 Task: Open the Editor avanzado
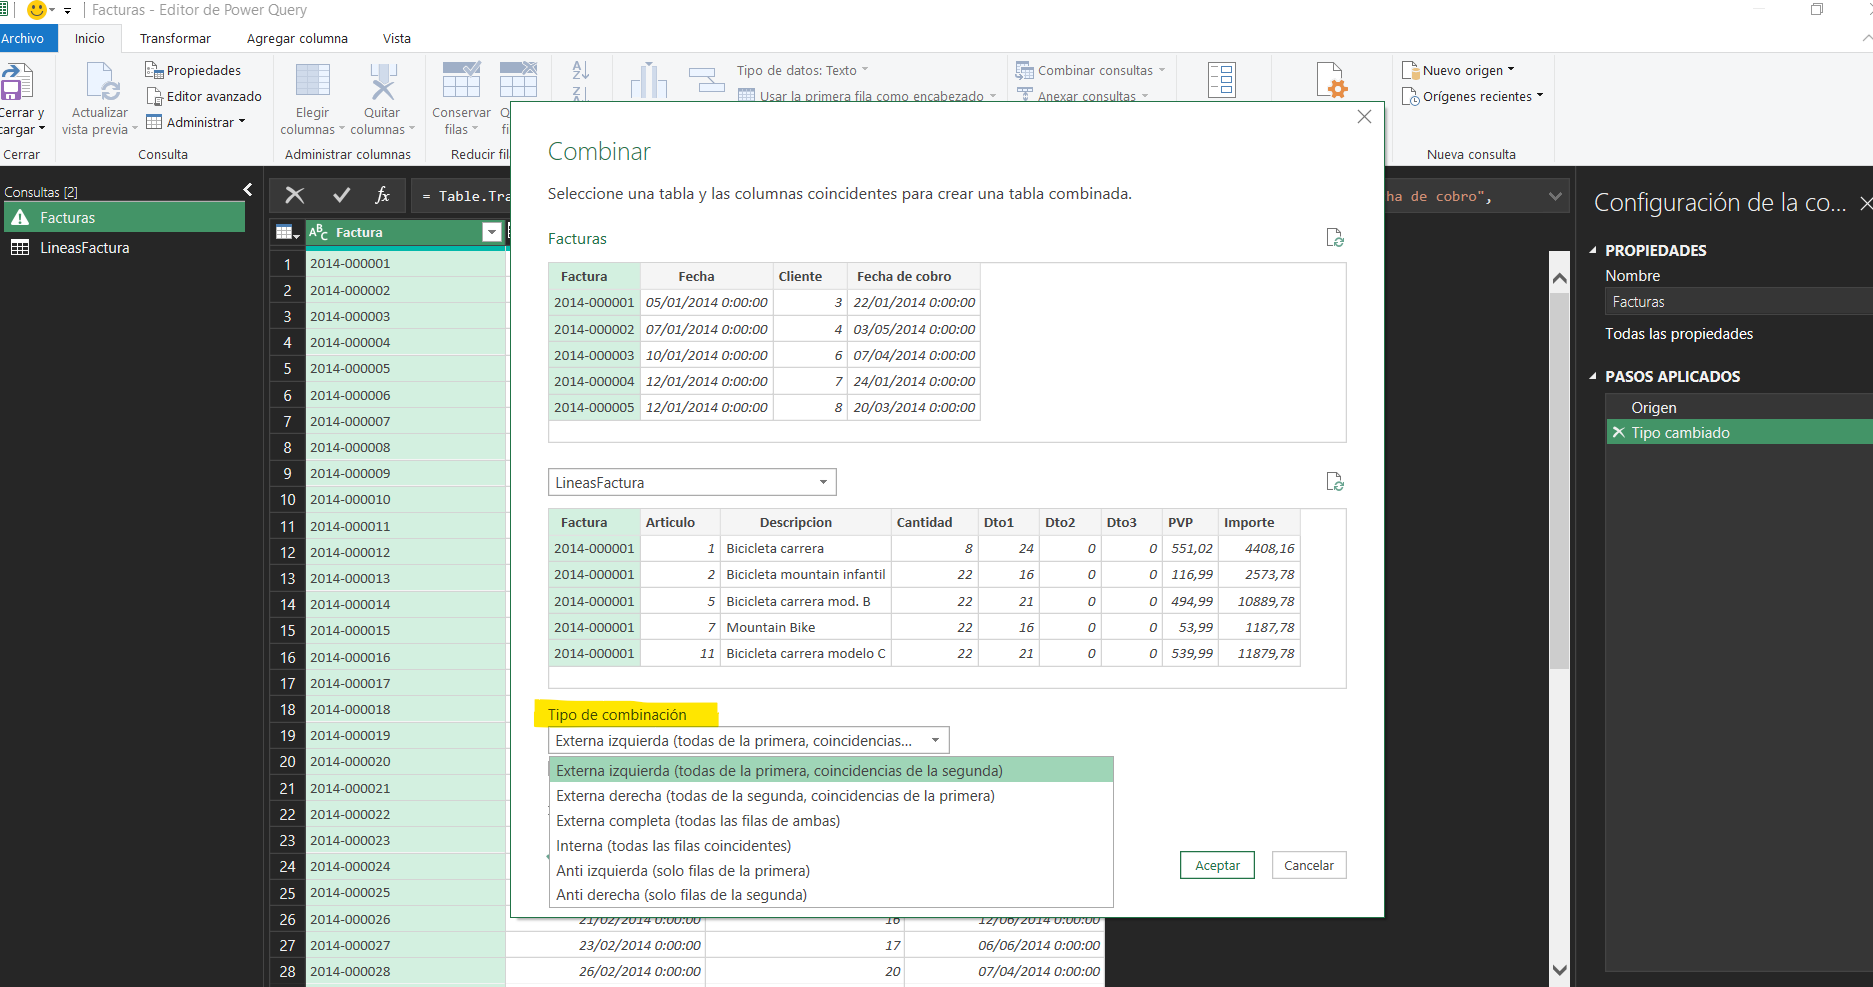[x=204, y=96]
